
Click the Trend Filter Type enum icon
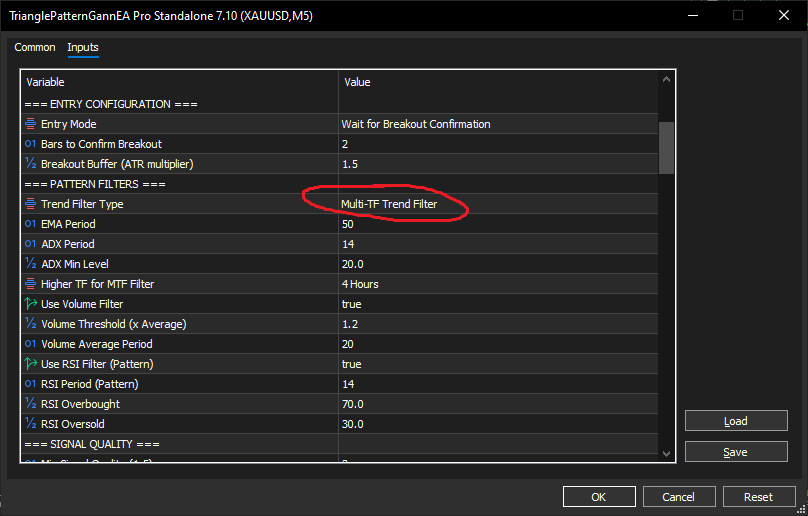(30, 204)
